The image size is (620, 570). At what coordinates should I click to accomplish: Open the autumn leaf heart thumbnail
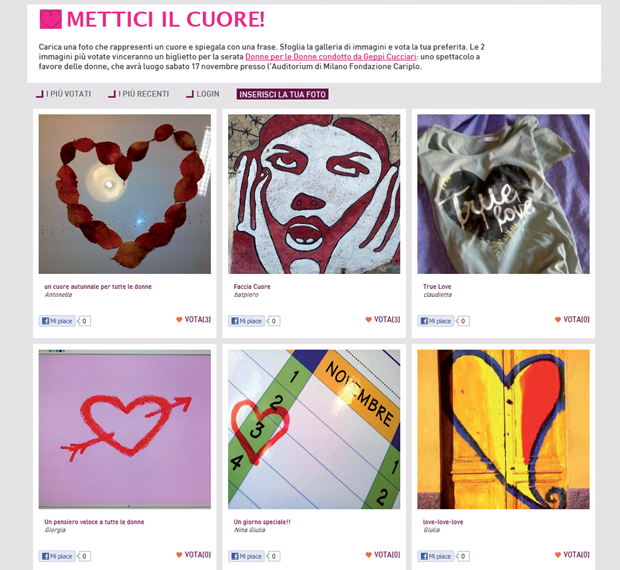(x=125, y=194)
